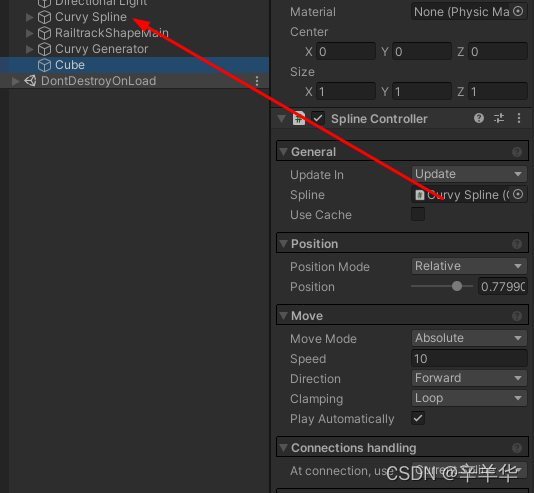Image resolution: width=534 pixels, height=493 pixels.
Task: Click the Size Z input field
Action: (x=498, y=91)
